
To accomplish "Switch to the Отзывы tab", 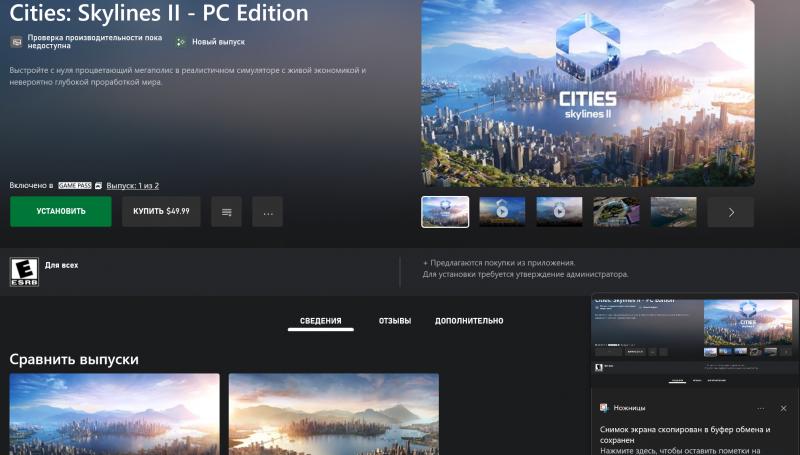I will coord(394,321).
